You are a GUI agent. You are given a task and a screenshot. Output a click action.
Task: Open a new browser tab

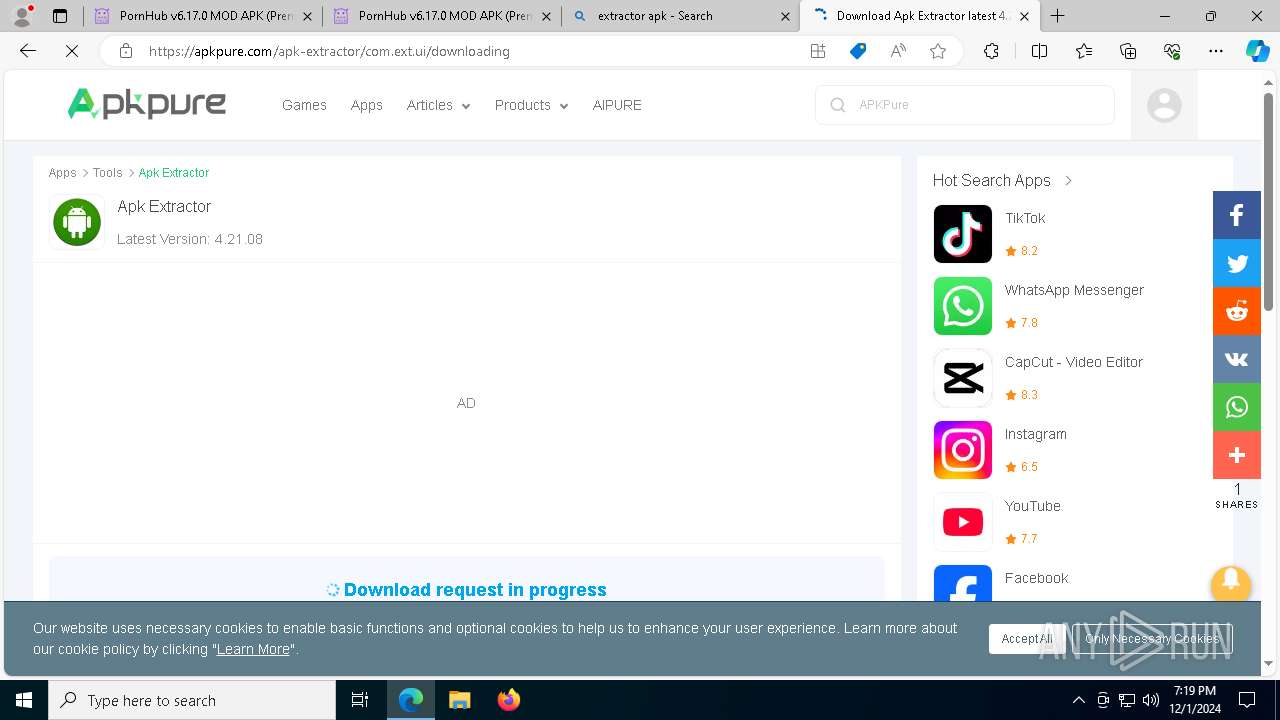pos(1057,16)
